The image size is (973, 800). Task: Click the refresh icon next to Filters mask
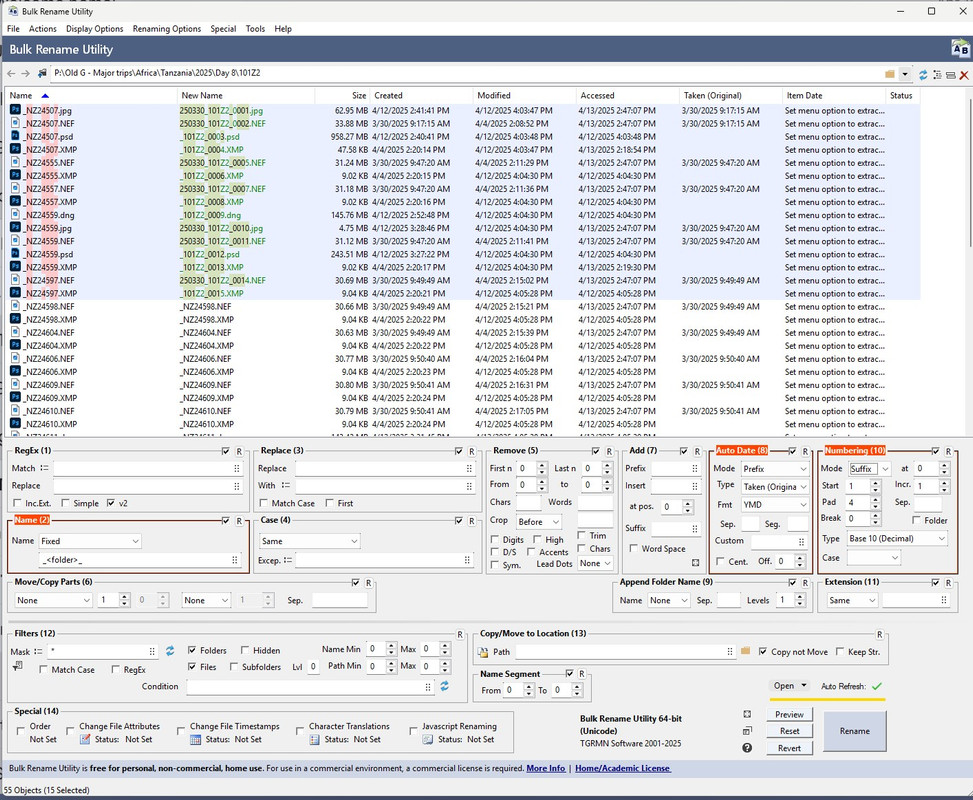click(x=169, y=650)
